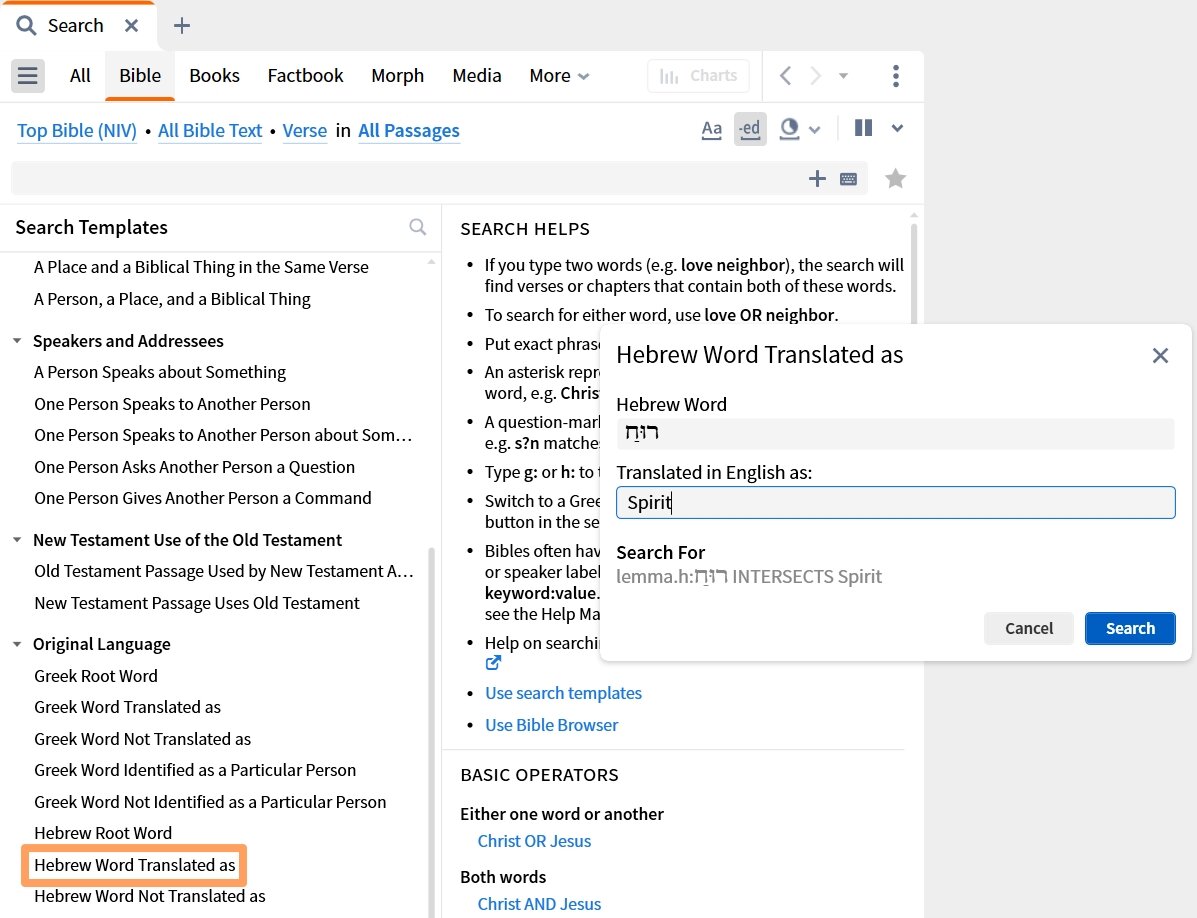Select One Person Gives Another Person a Command
Image resolution: width=1197 pixels, height=918 pixels.
(x=203, y=498)
